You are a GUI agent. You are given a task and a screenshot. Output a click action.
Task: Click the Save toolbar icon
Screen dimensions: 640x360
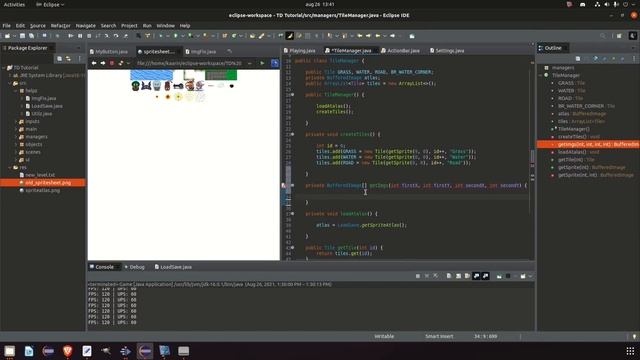click(22, 36)
